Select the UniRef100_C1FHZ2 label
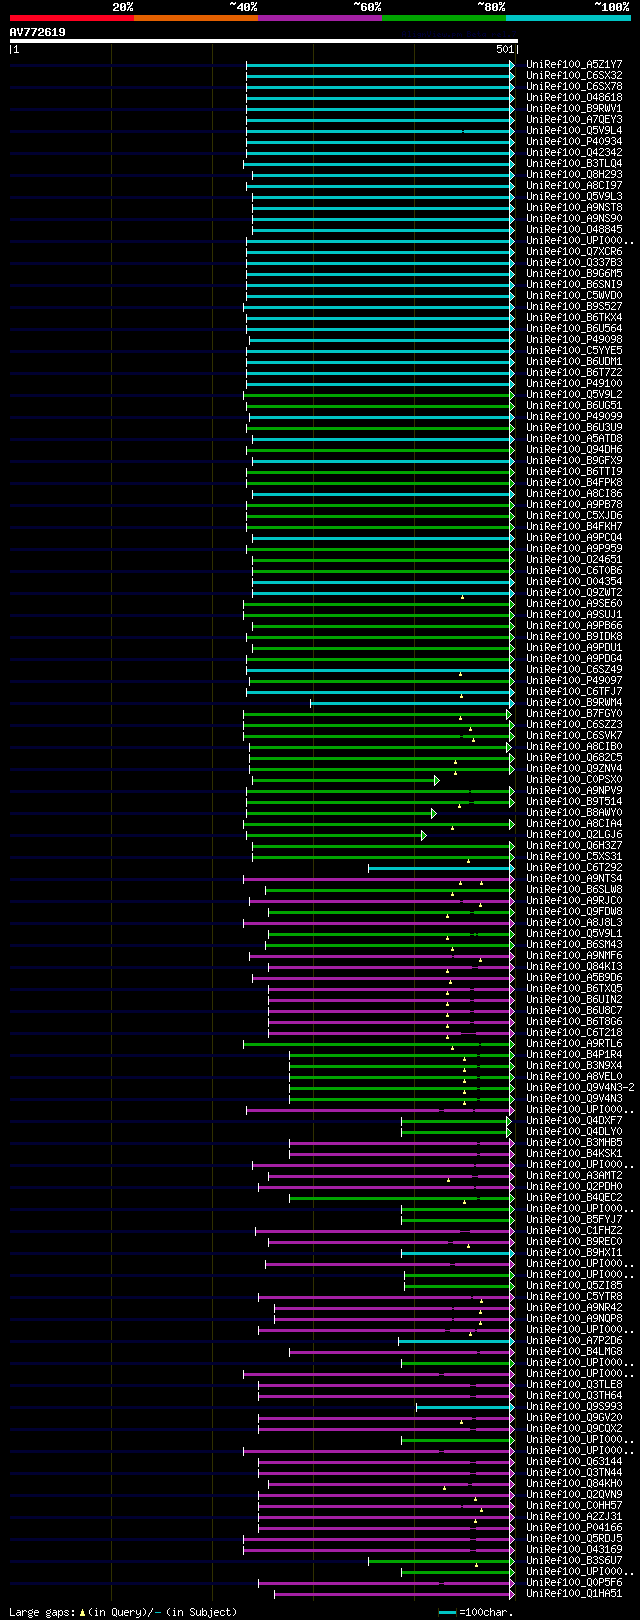Screen dimensions: 640x1620 [574, 1231]
